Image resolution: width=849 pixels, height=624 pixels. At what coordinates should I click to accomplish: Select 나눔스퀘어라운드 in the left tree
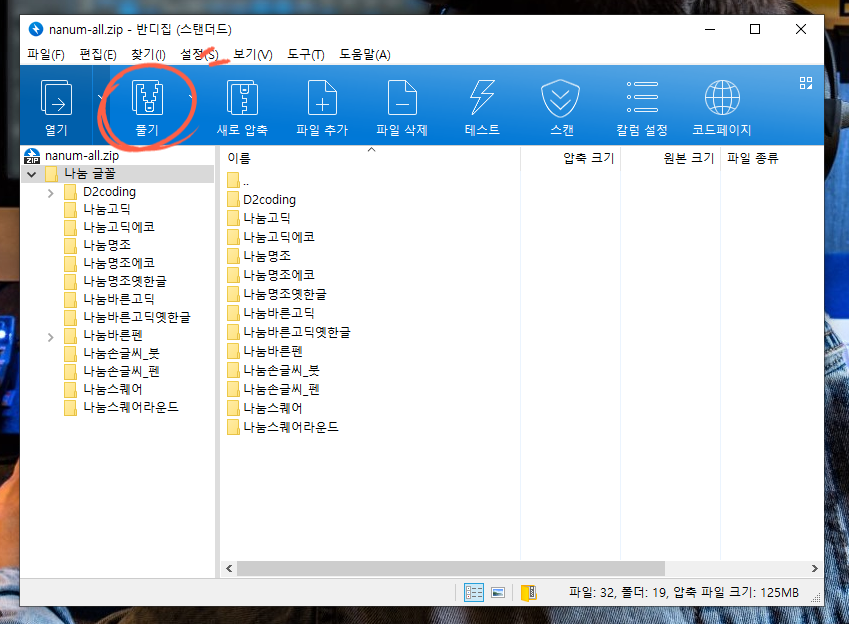pyautogui.click(x=130, y=407)
